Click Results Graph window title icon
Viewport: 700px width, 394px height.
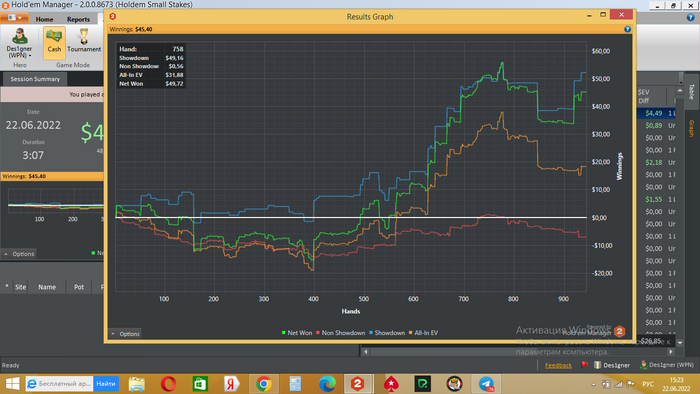113,17
